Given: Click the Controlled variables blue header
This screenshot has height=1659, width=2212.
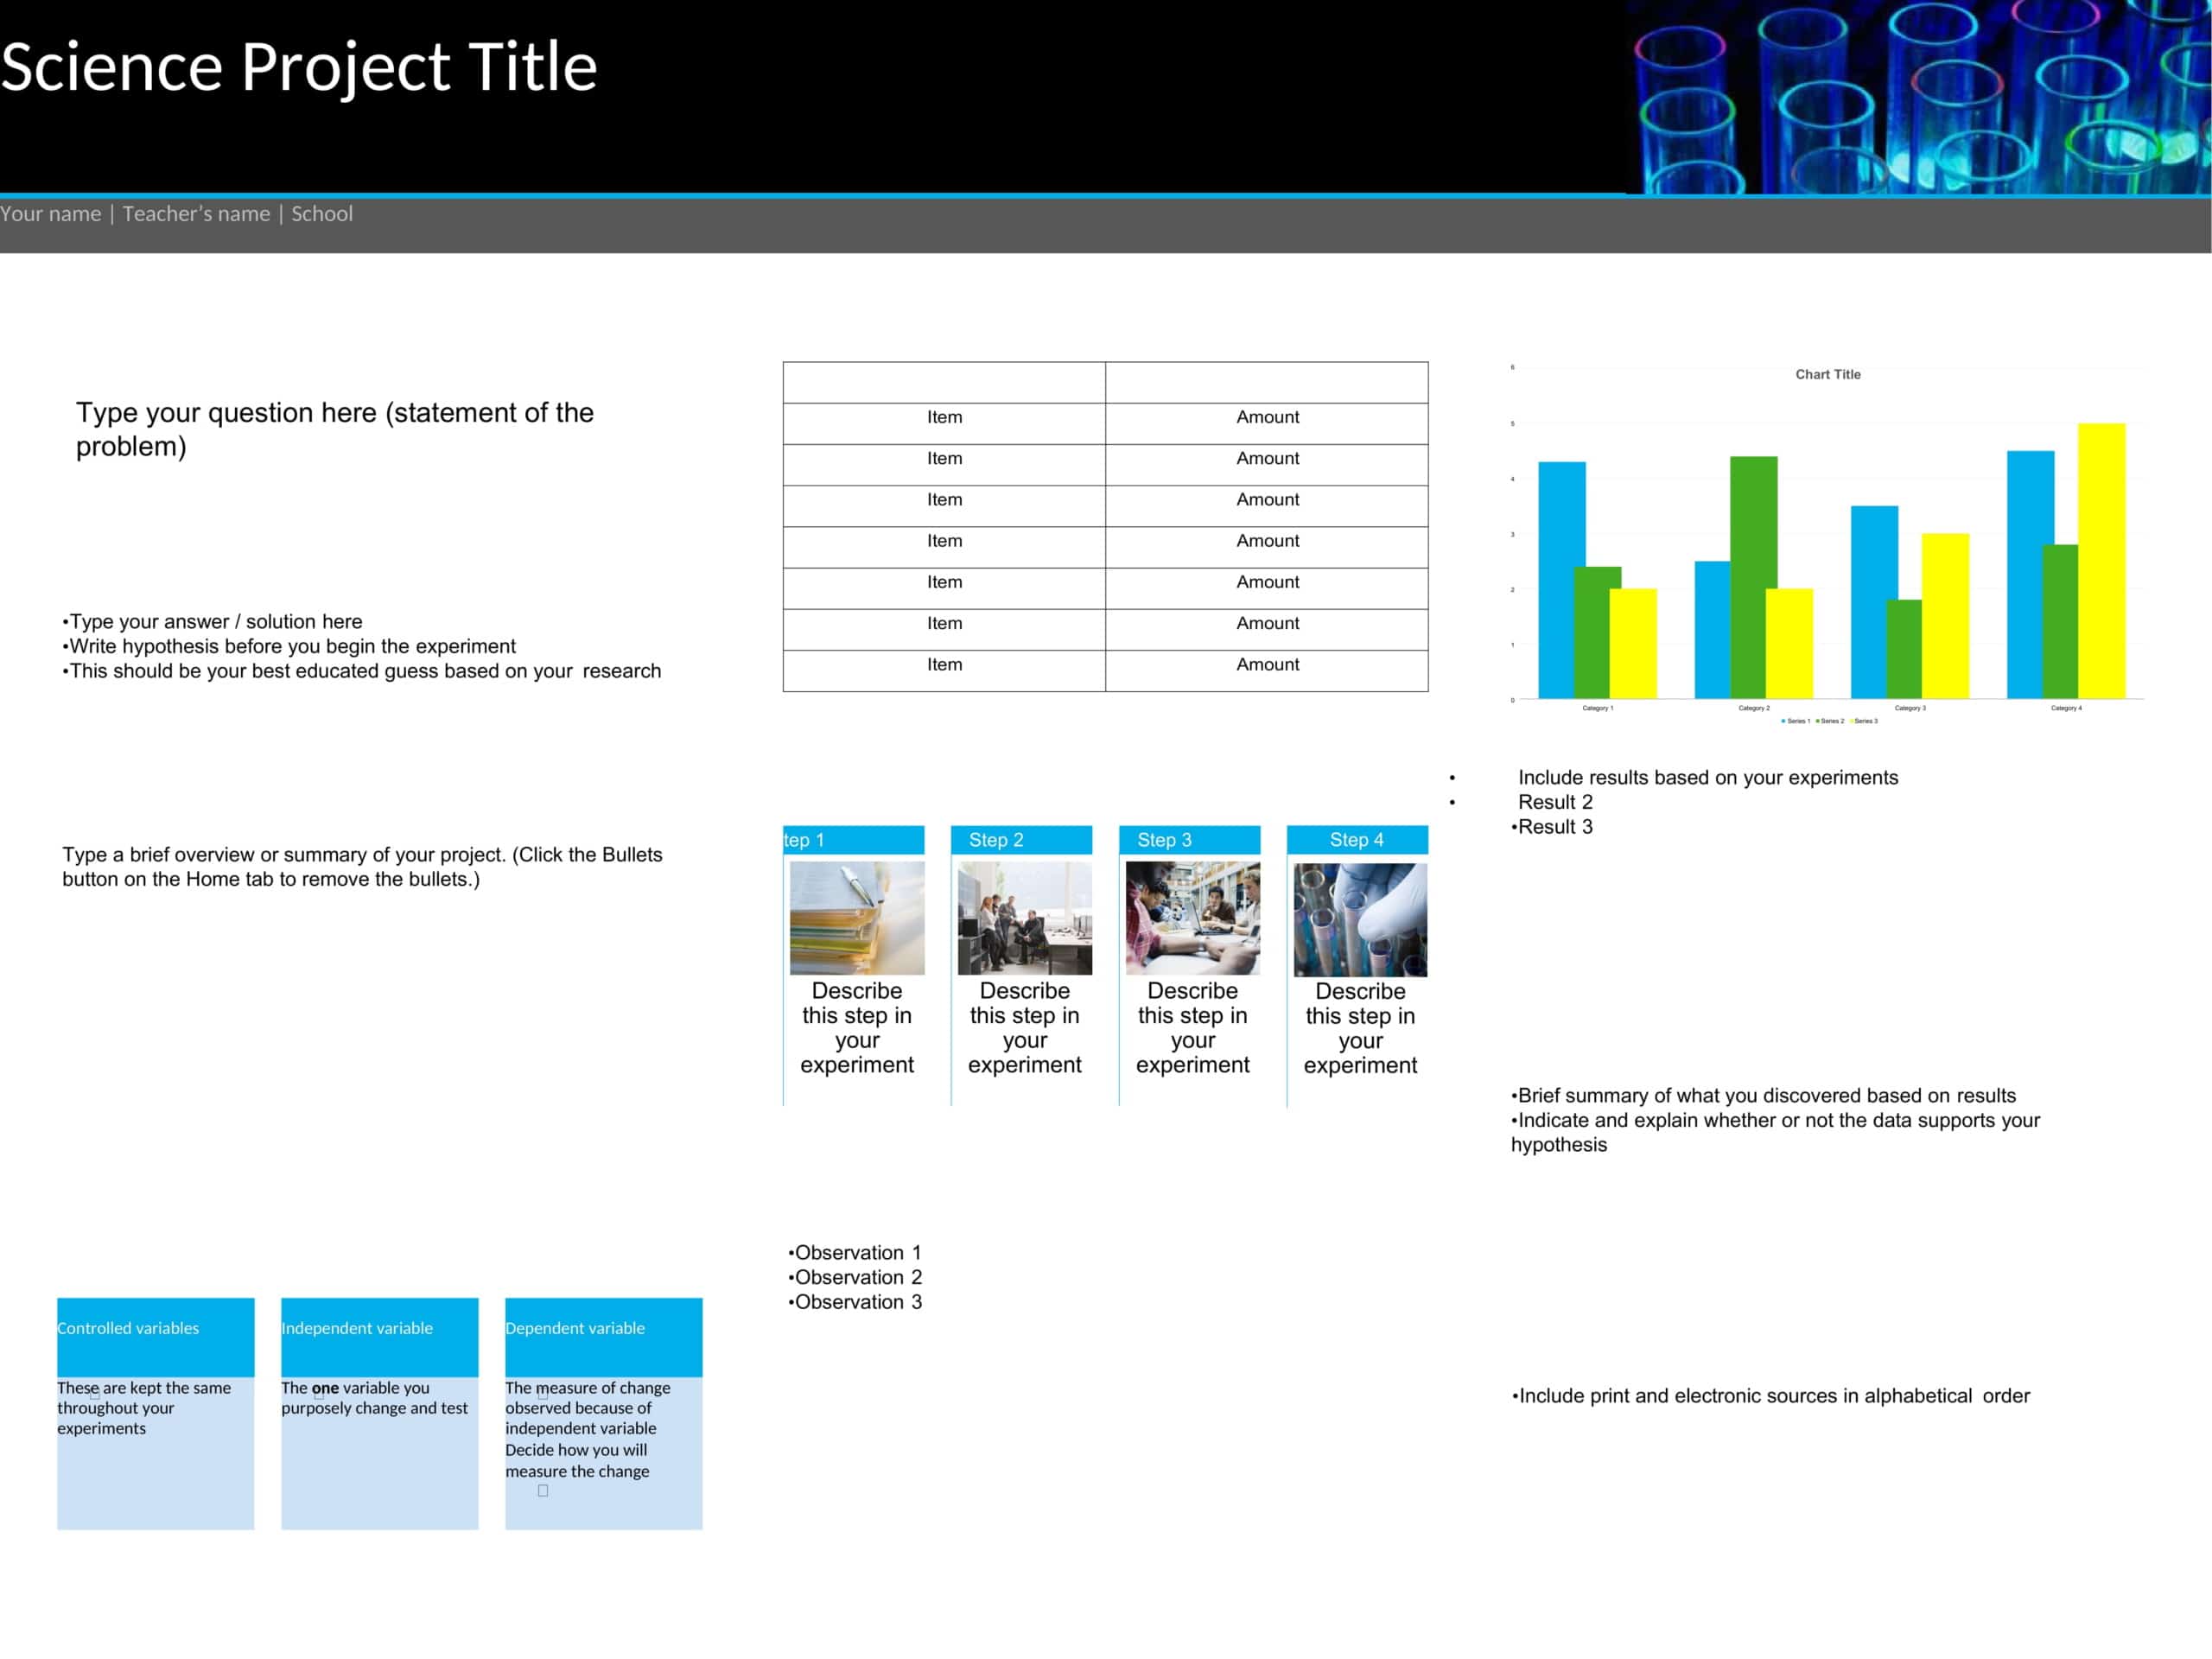Looking at the screenshot, I should [155, 1336].
